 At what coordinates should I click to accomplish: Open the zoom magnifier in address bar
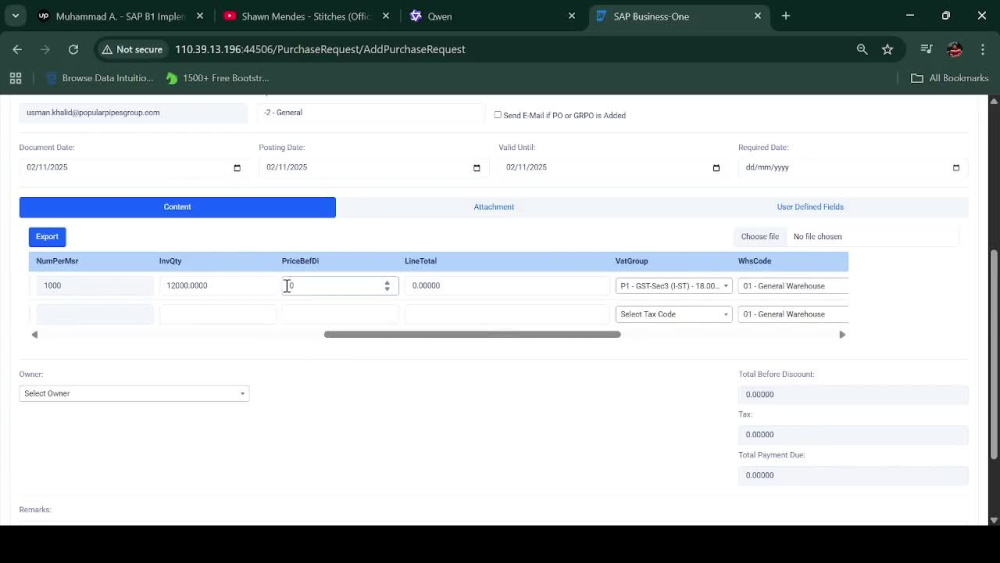click(862, 49)
